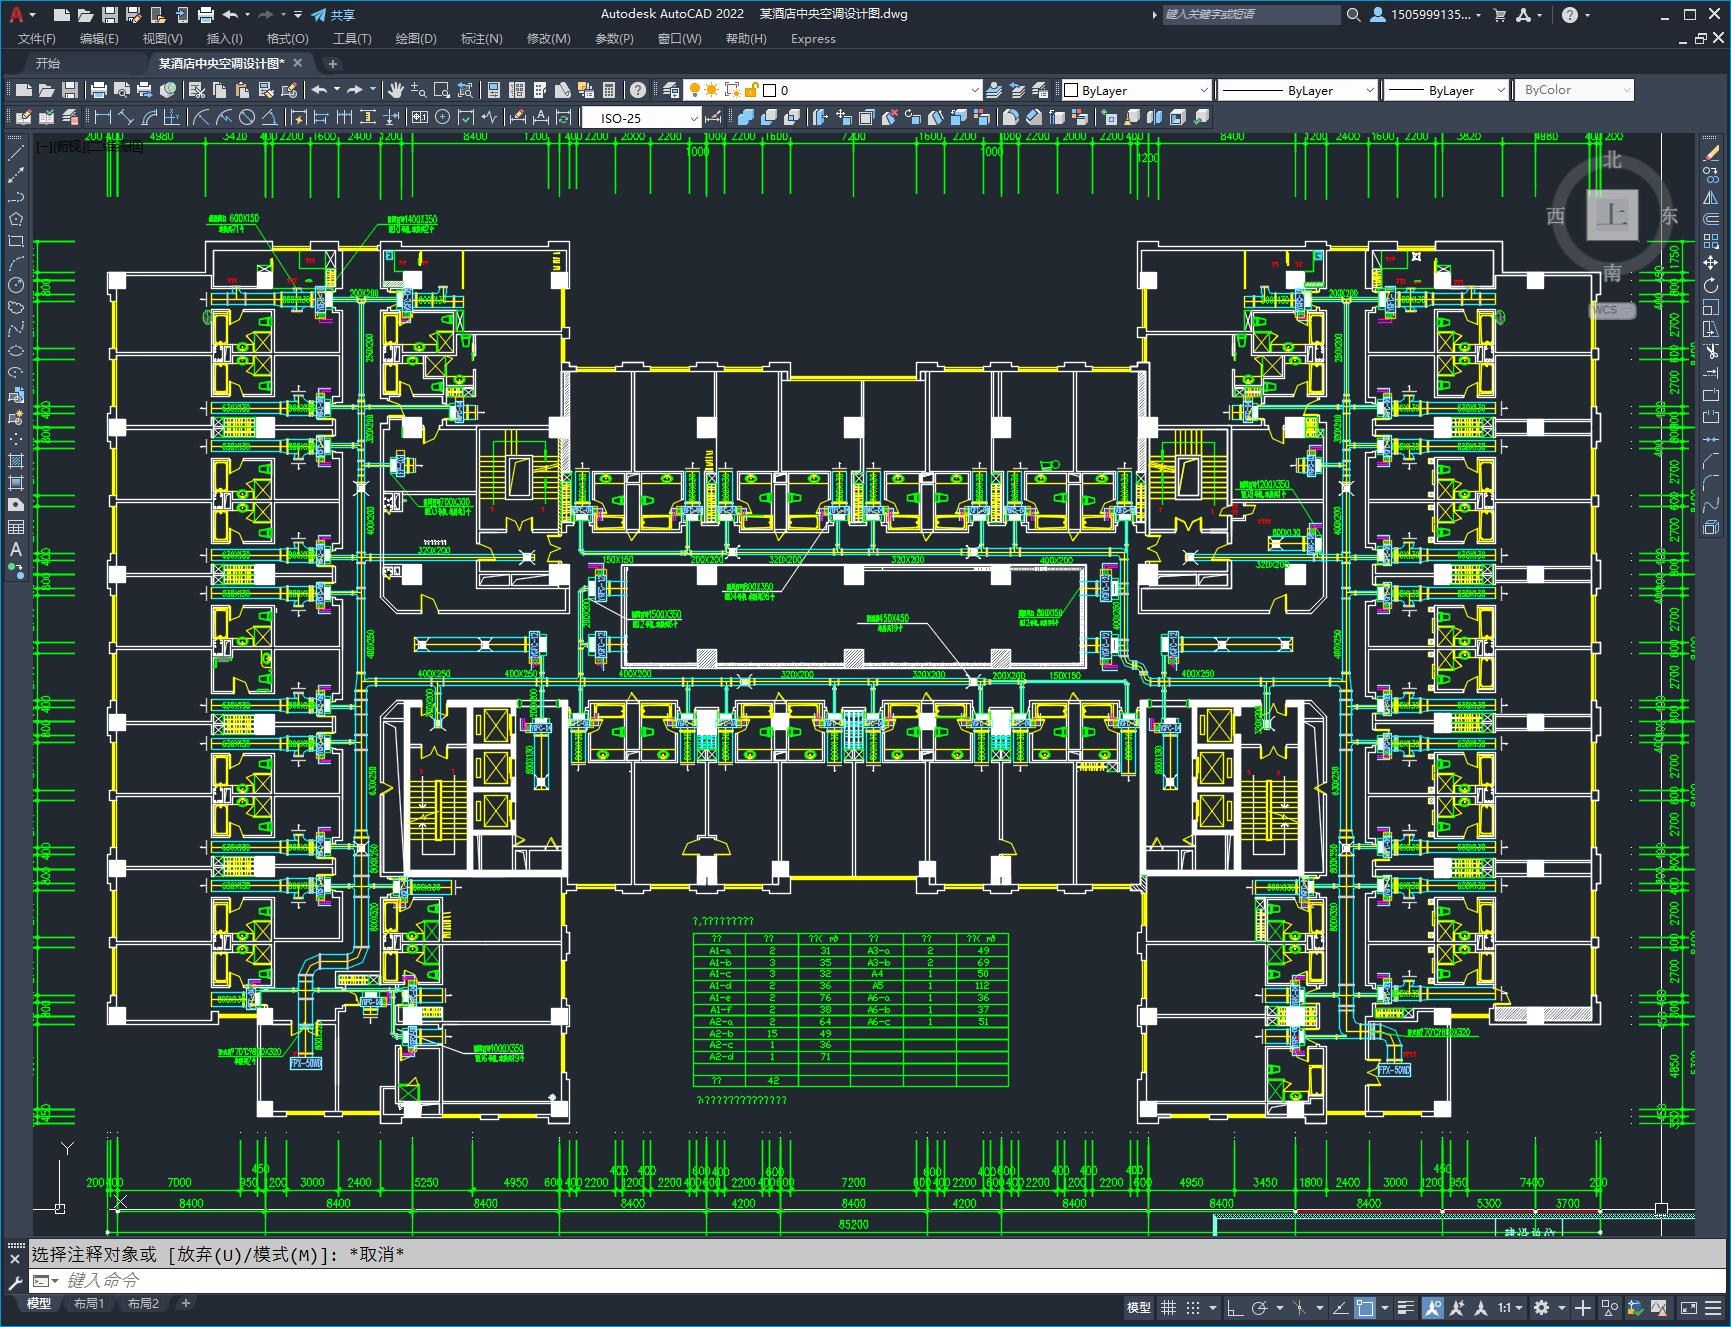1731x1327 pixels.
Task: Select the Line tool in draw toolbar
Action: (x=16, y=153)
